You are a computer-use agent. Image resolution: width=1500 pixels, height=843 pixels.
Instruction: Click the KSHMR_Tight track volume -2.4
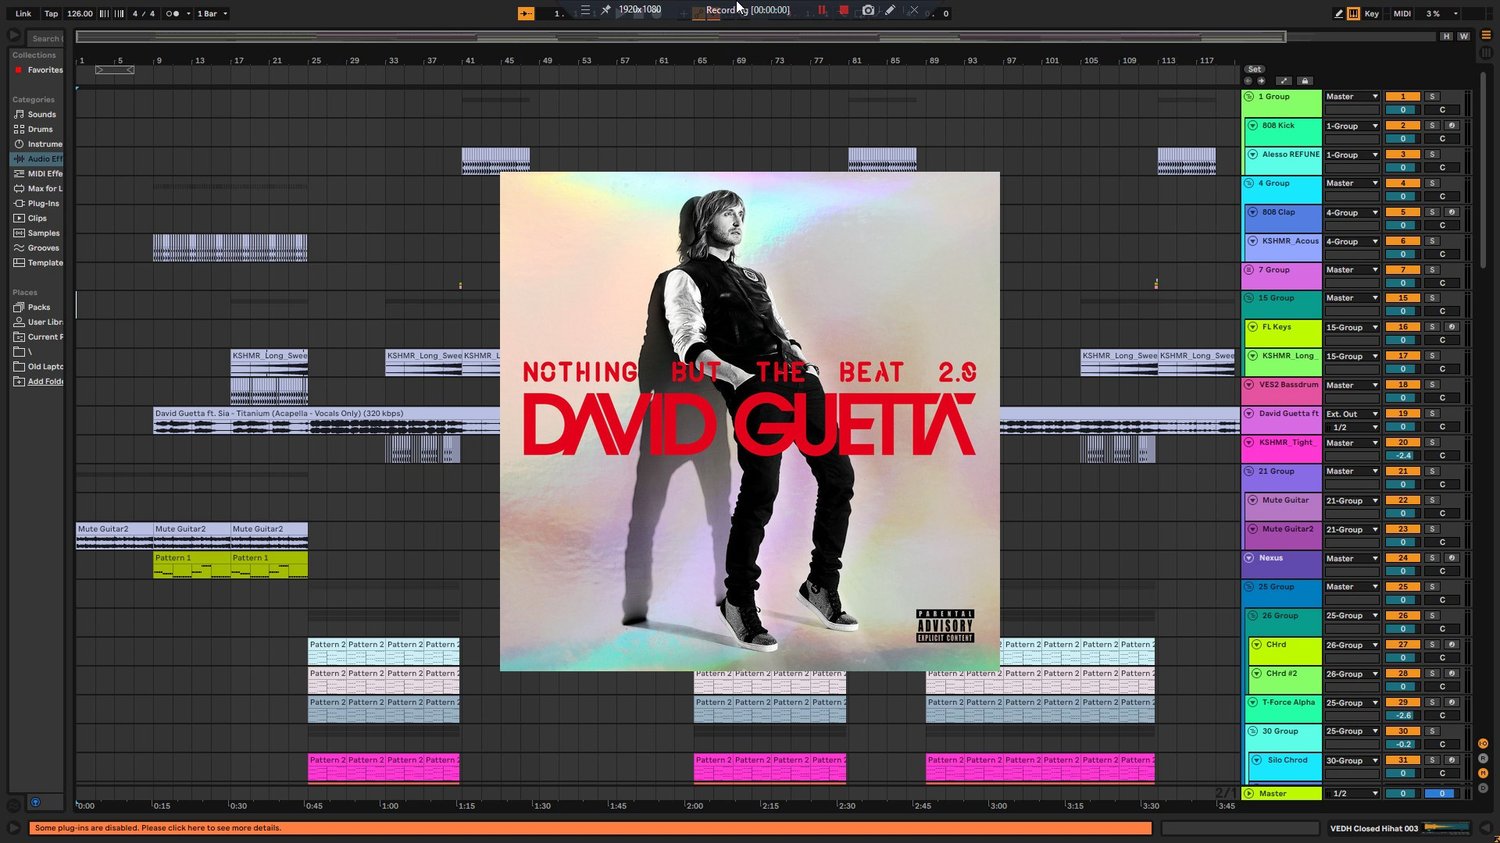click(1403, 455)
